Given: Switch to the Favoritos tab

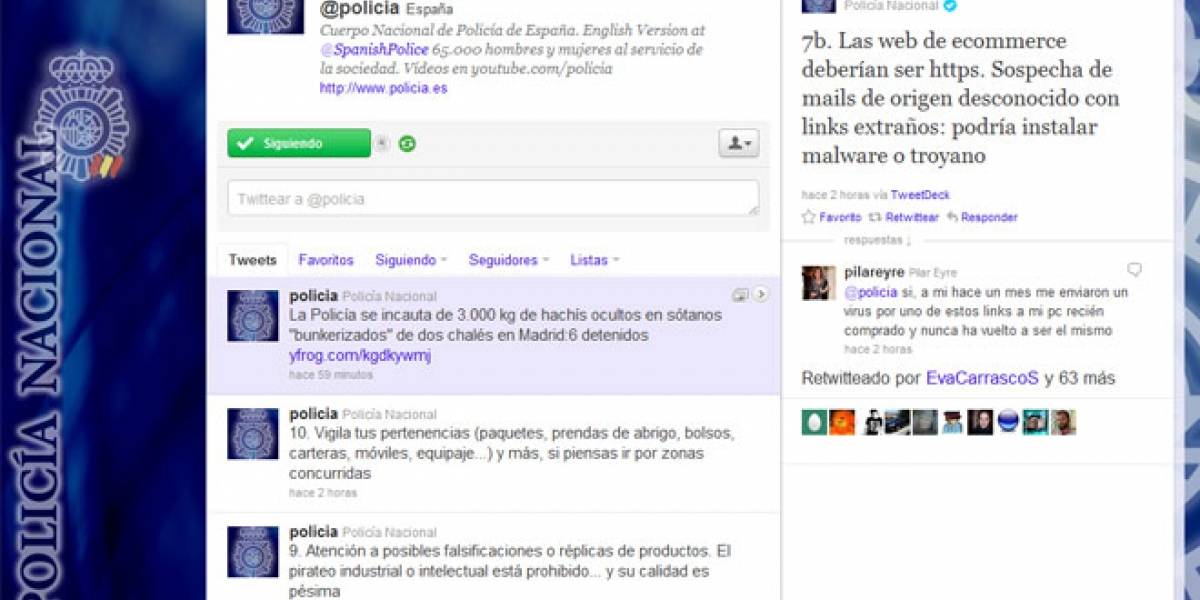Looking at the screenshot, I should (326, 260).
